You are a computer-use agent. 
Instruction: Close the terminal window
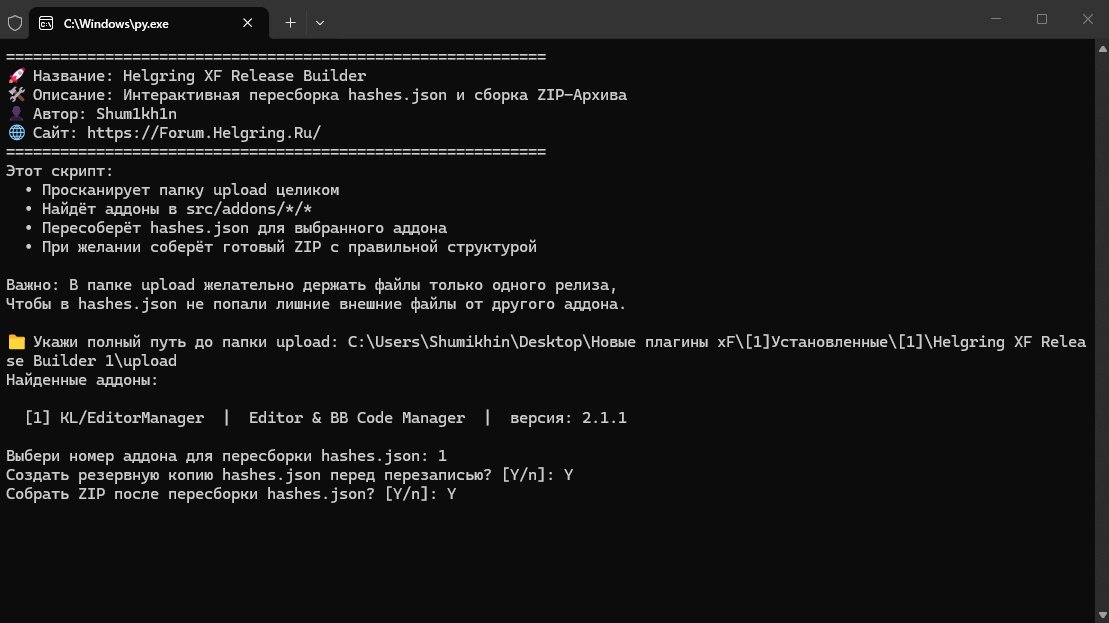point(1087,19)
